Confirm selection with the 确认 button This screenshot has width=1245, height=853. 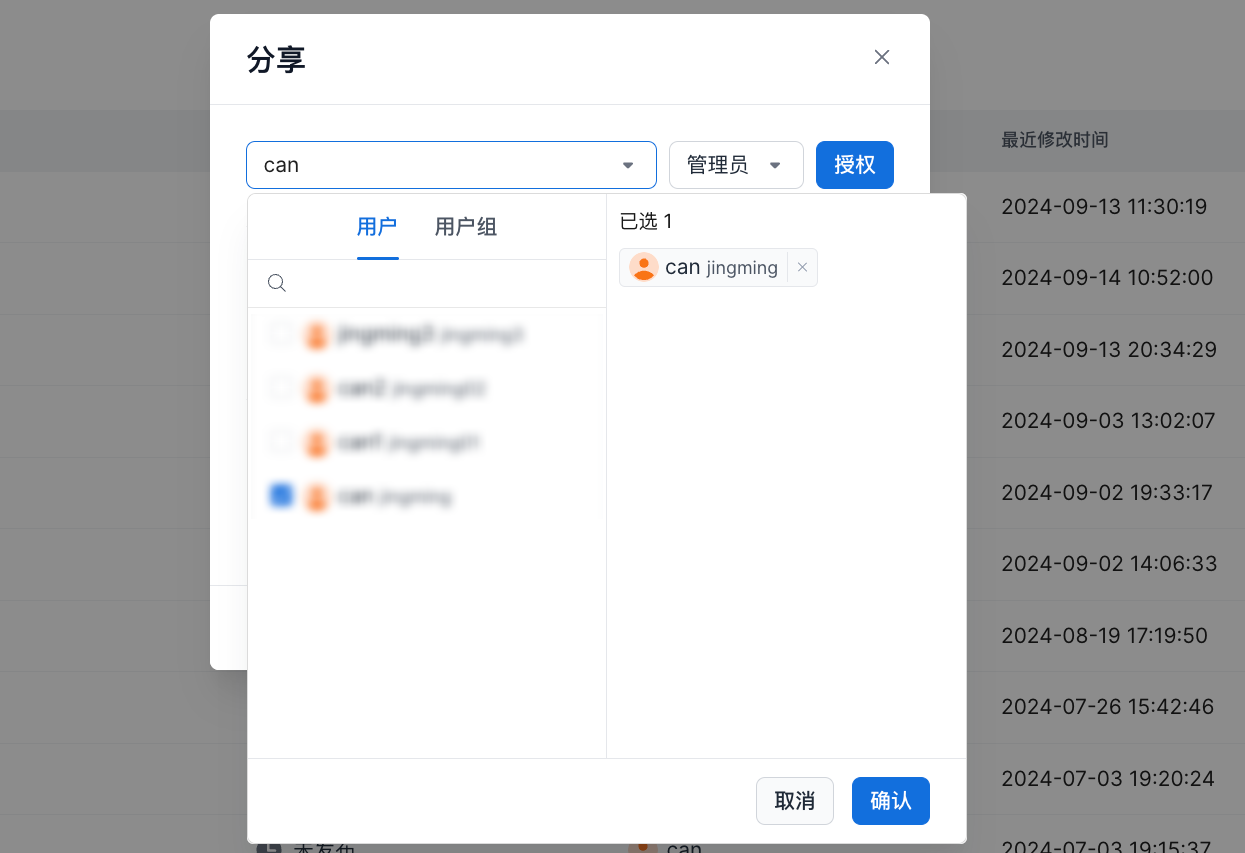click(x=890, y=801)
